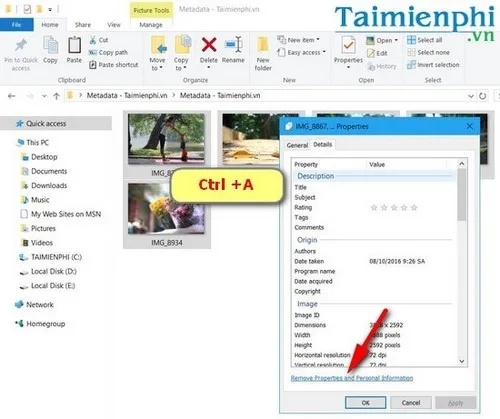Click Select all in ribbon
Viewport: 500px width, 419px height.
tap(425, 40)
